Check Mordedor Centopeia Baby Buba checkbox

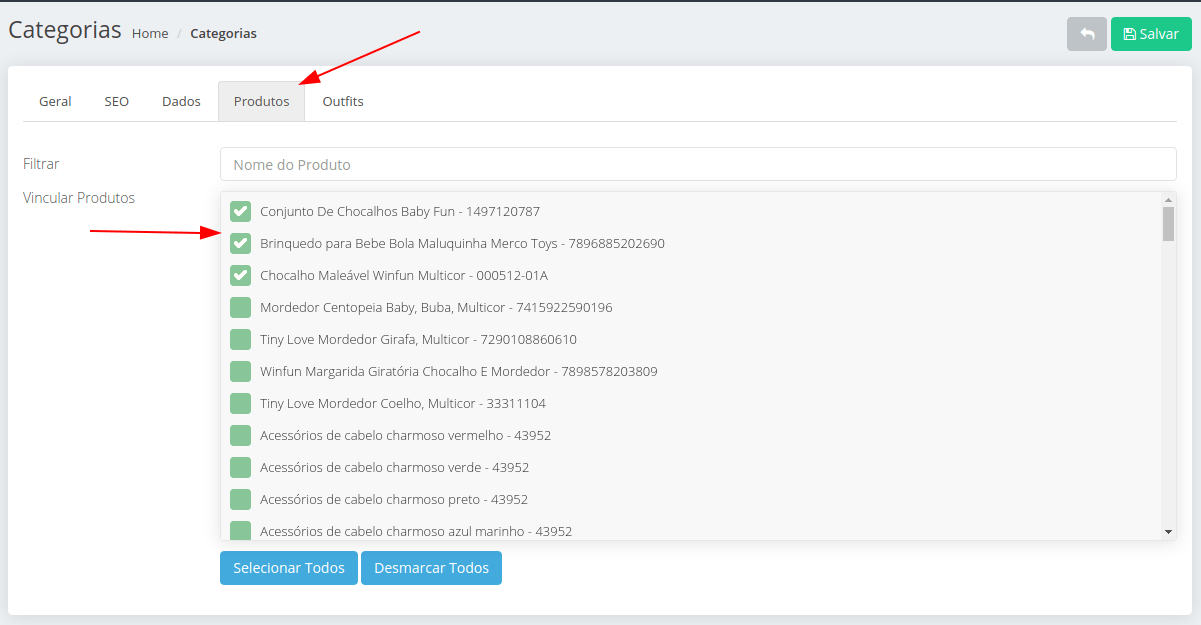pyautogui.click(x=240, y=307)
